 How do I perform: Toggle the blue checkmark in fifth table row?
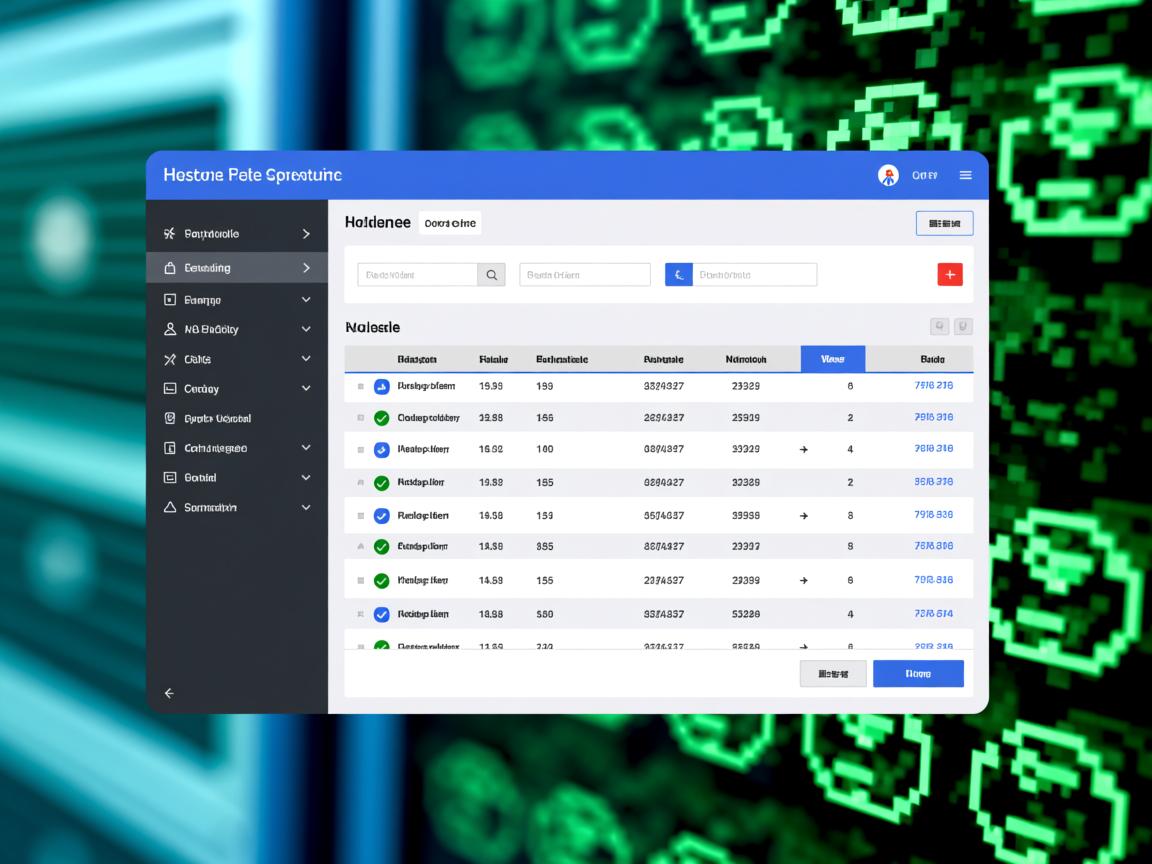[381, 516]
